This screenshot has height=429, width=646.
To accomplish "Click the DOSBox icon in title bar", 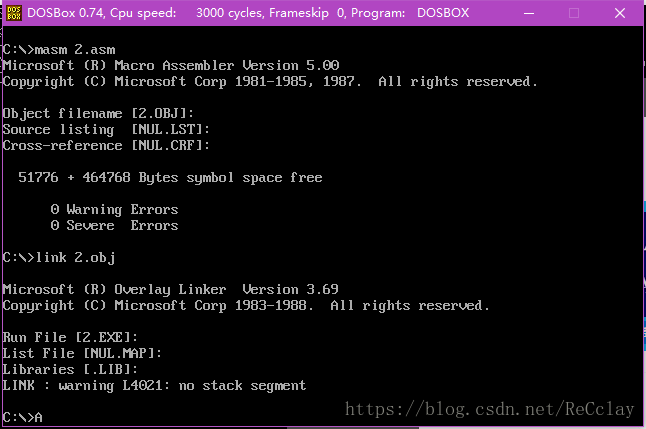I will tap(14, 13).
